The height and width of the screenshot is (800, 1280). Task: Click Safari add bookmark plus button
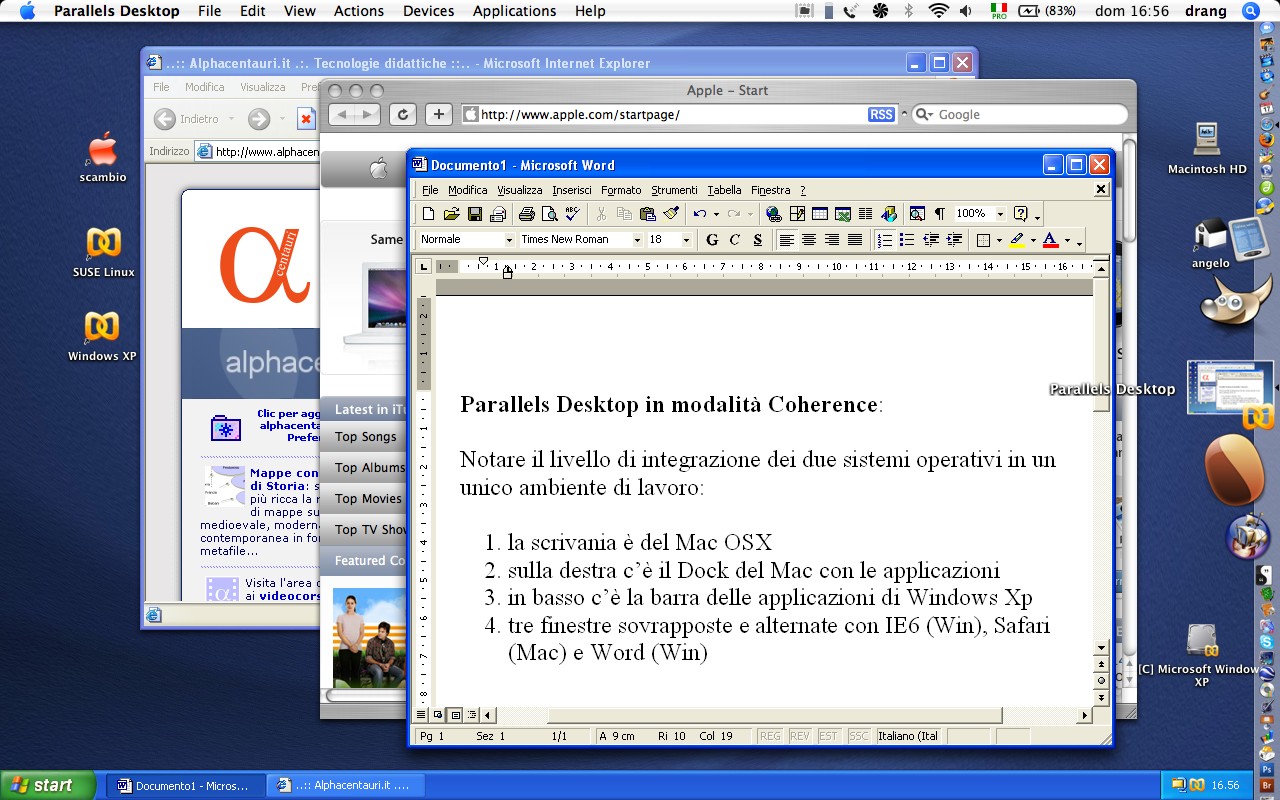point(439,114)
